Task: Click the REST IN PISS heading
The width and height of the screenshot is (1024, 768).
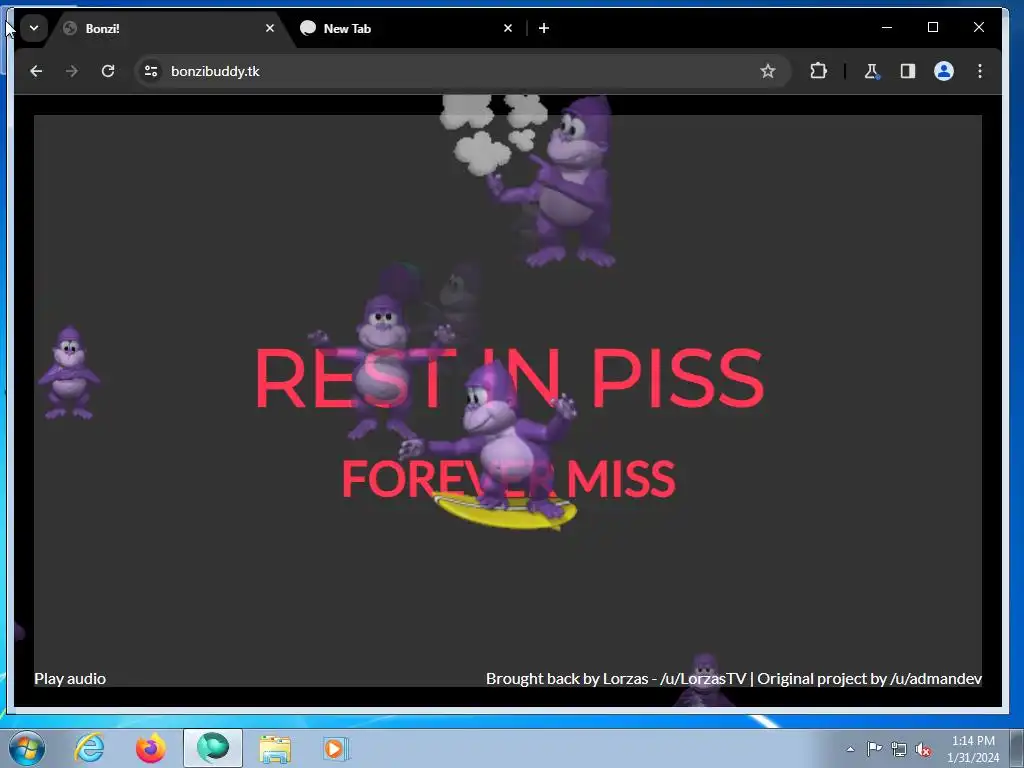Action: (509, 377)
